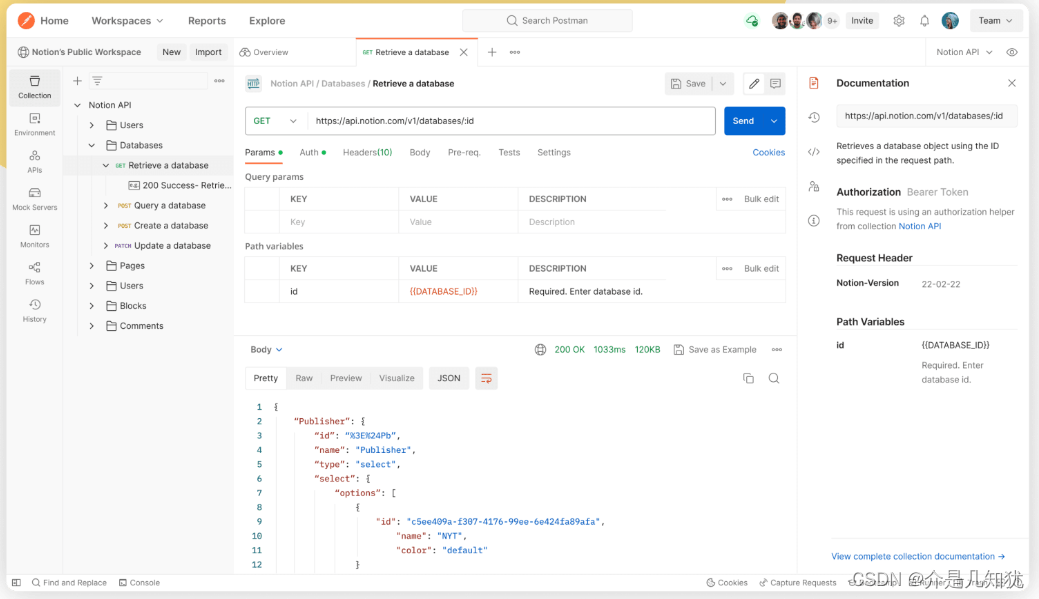The image size is (1039, 599).
Task: Open the Environment sidebar tab
Action: click(34, 124)
